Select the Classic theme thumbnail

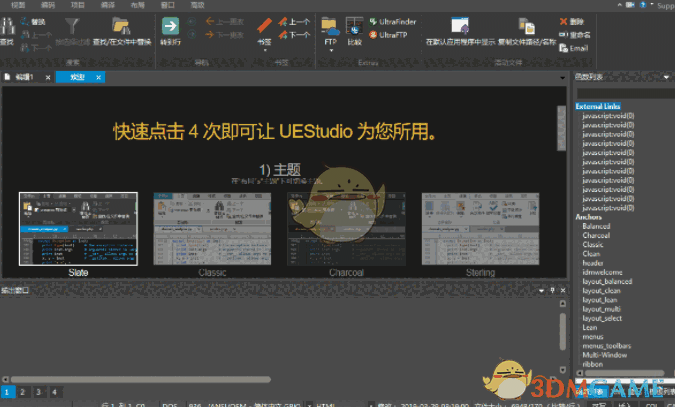click(x=212, y=229)
